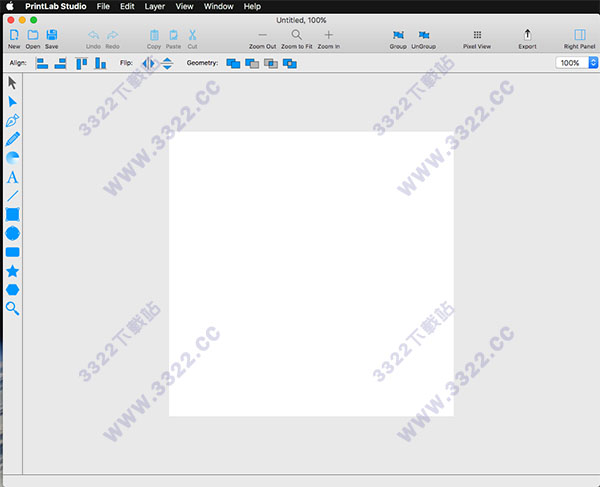600x487 pixels.
Task: Open the PrintLab Studio menu
Action: tap(55, 6)
